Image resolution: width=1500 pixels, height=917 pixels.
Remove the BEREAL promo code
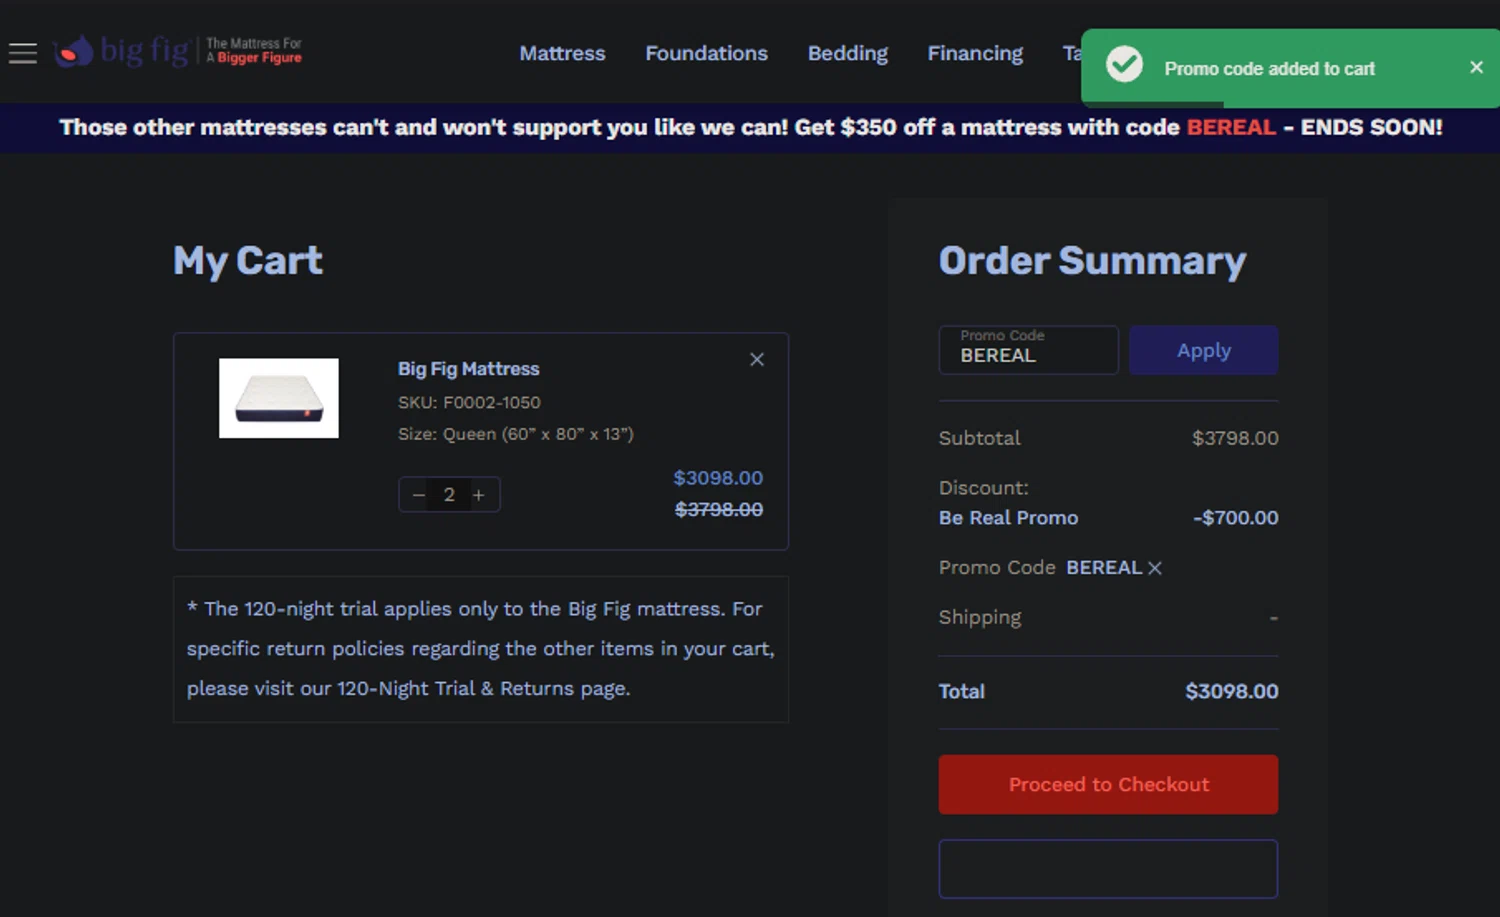(x=1155, y=568)
